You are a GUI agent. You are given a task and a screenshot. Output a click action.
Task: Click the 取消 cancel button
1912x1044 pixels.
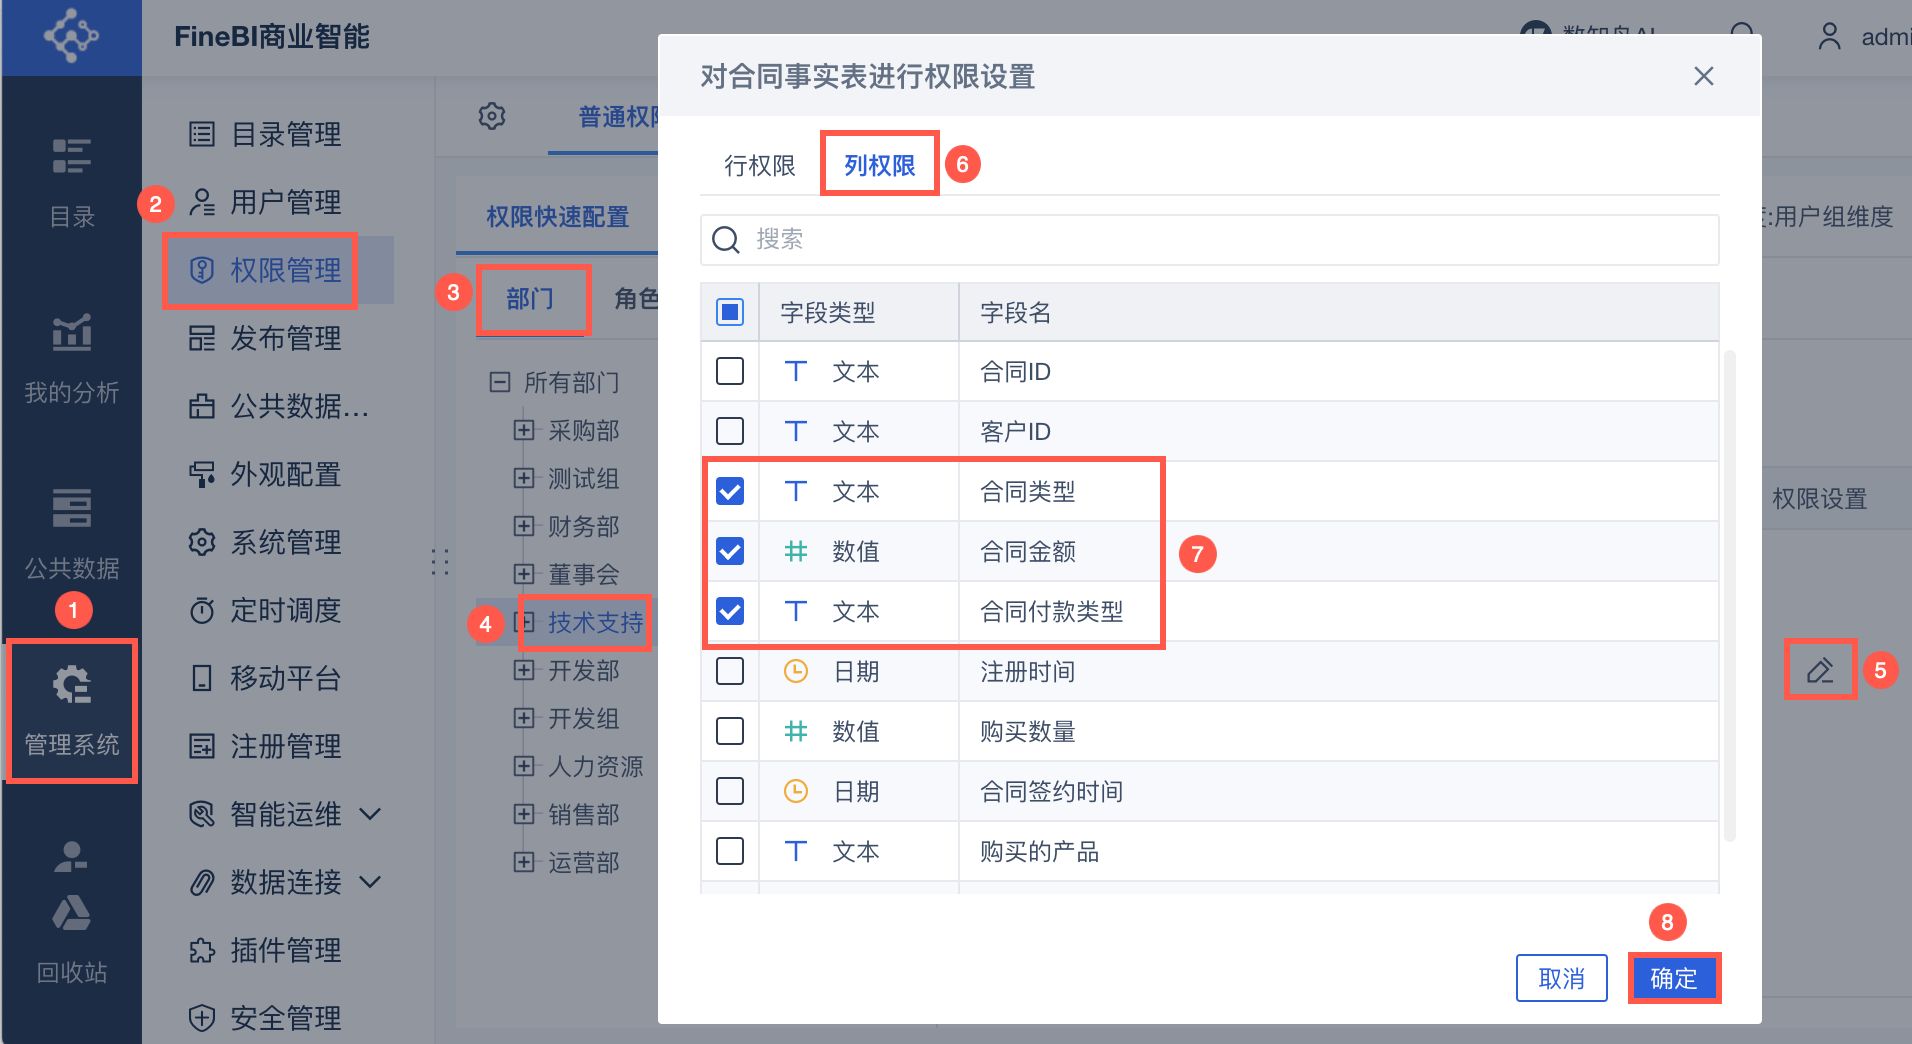(x=1561, y=978)
